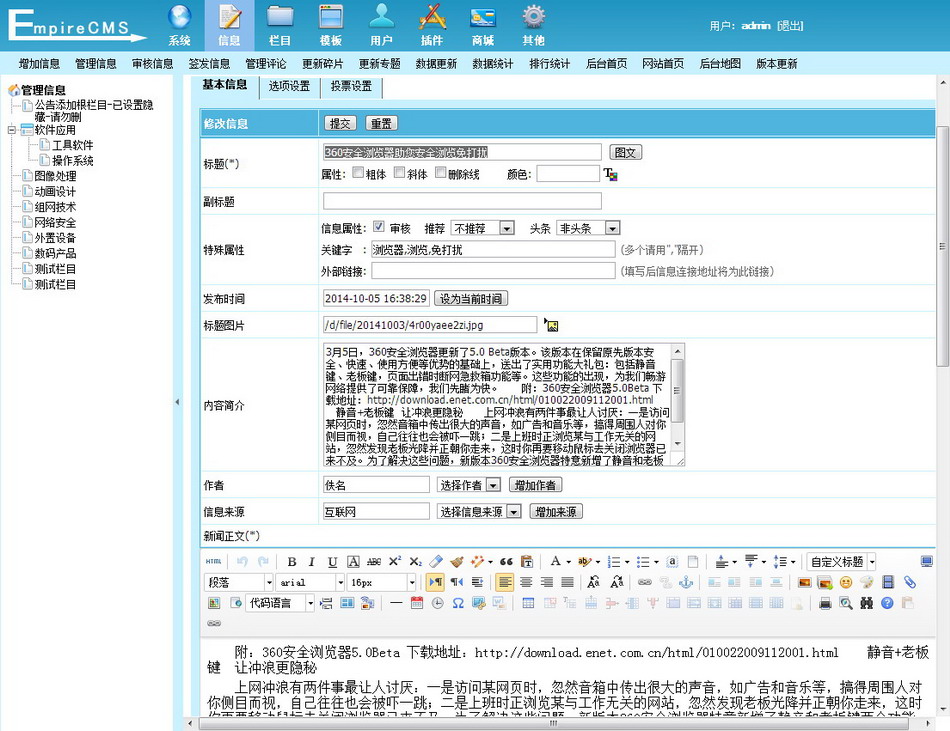
Task: Open 数据统计 menu item
Action: (x=493, y=64)
